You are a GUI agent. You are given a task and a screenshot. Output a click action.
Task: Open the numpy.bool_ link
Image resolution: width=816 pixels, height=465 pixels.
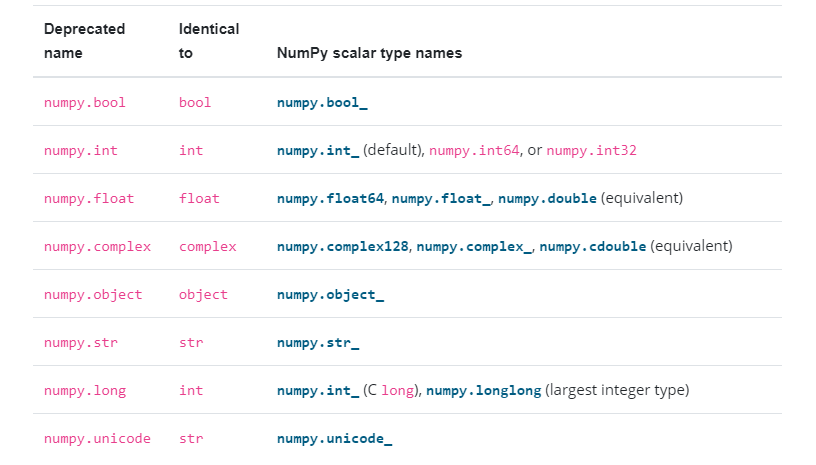323,103
